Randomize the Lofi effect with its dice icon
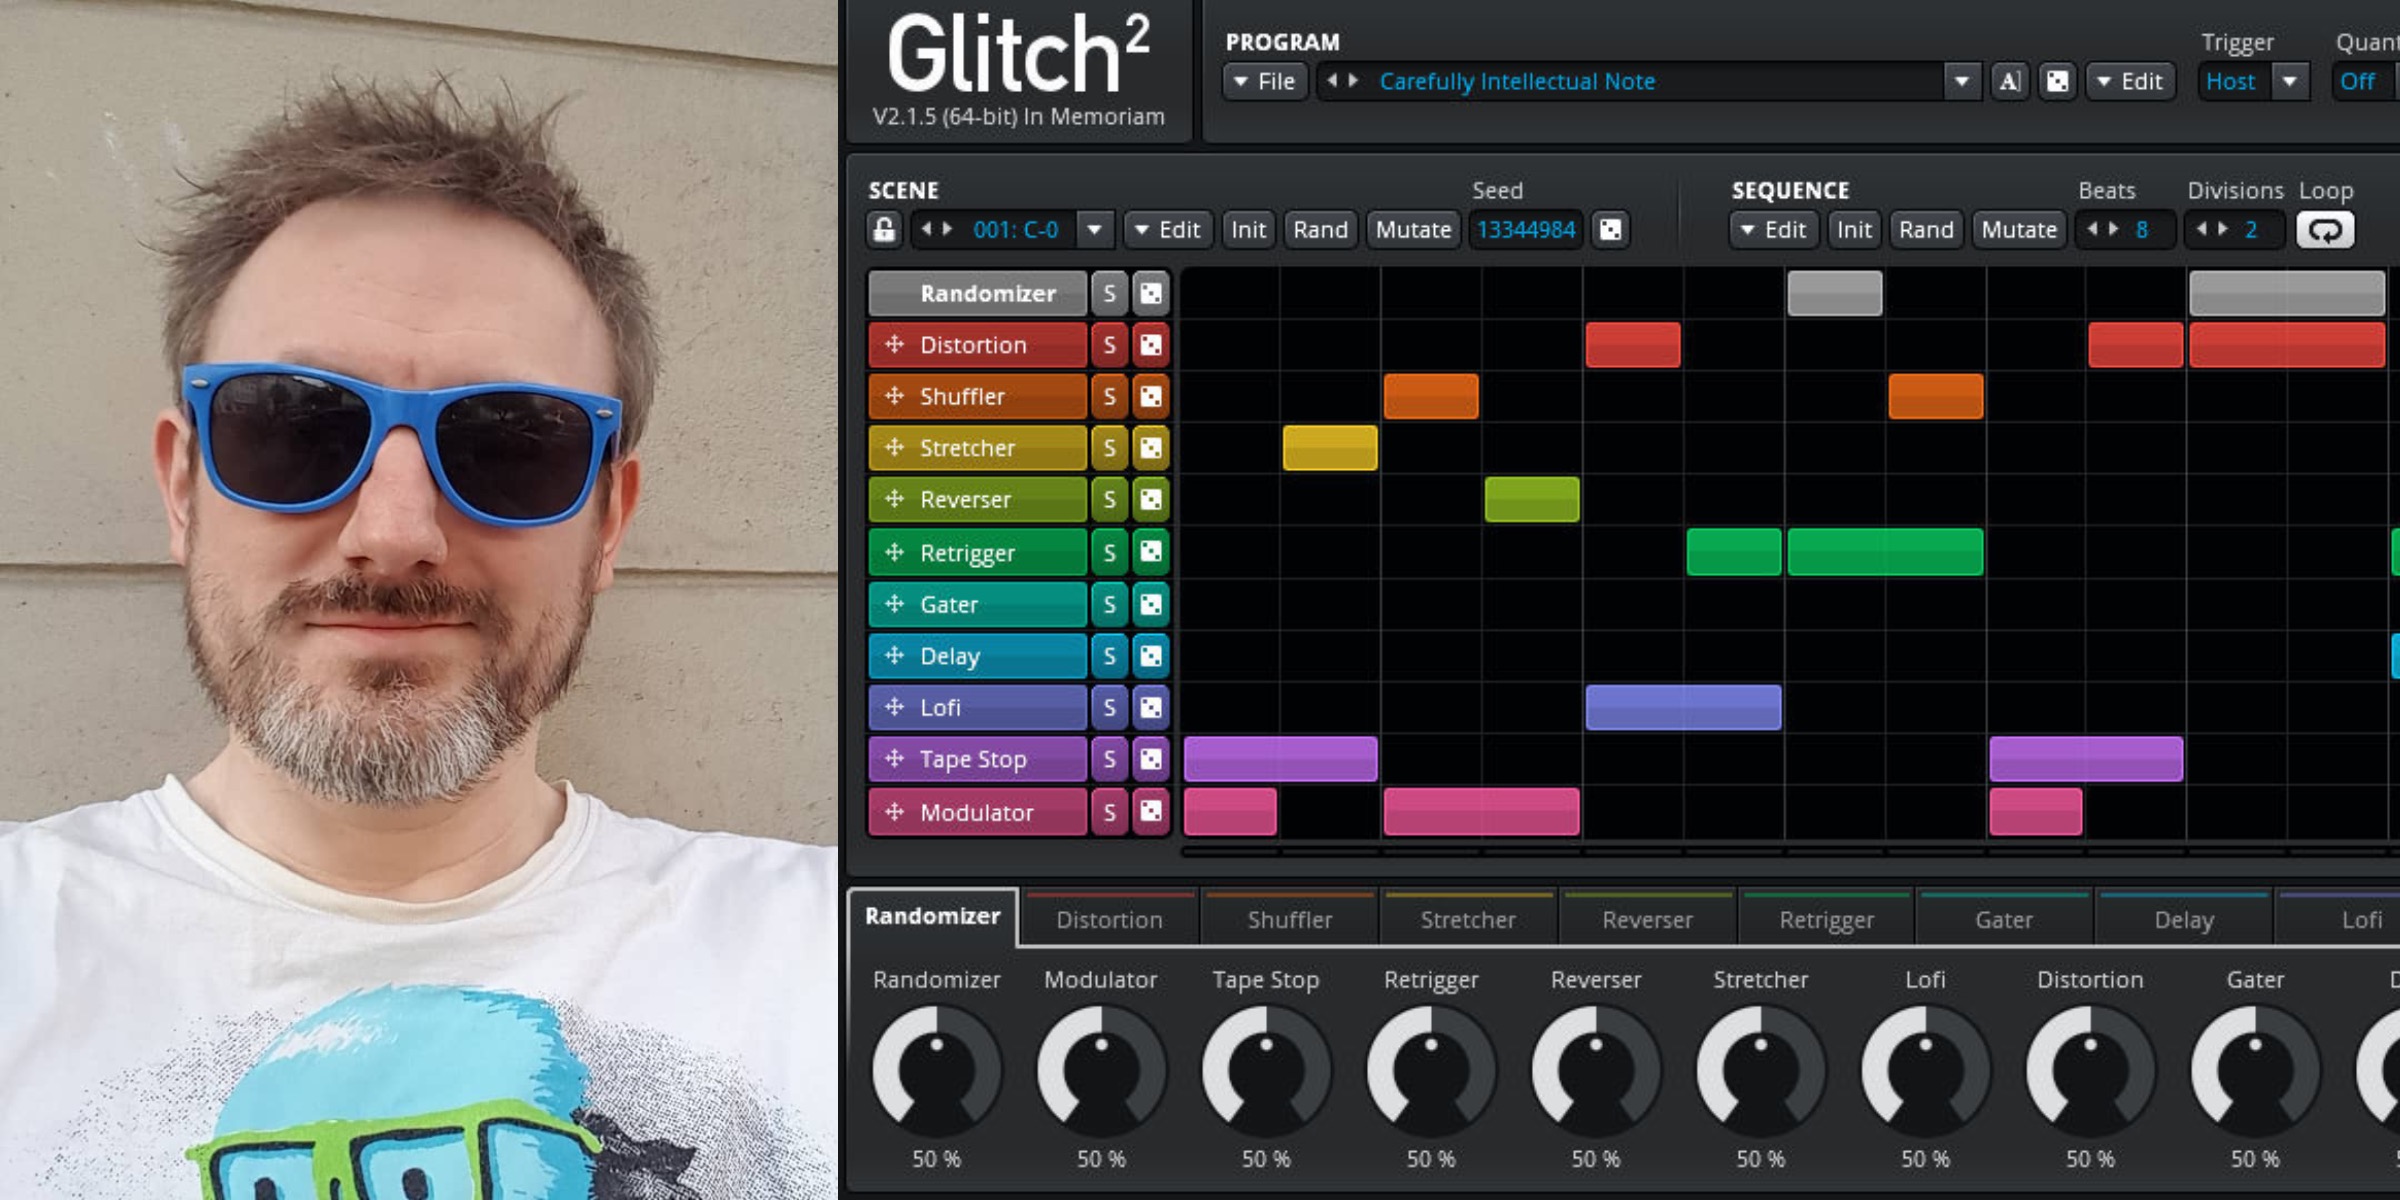This screenshot has width=2400, height=1200. (1151, 708)
